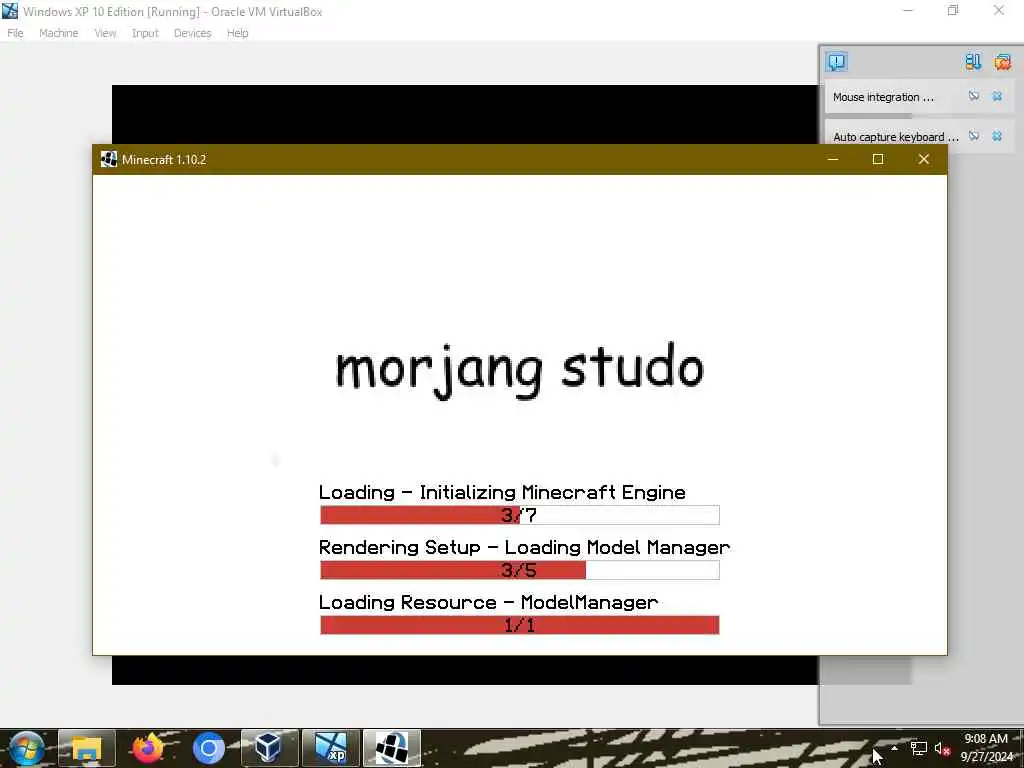The height and width of the screenshot is (768, 1024).
Task: Click 'Loading Resource - ModelManager' text
Action: (488, 602)
